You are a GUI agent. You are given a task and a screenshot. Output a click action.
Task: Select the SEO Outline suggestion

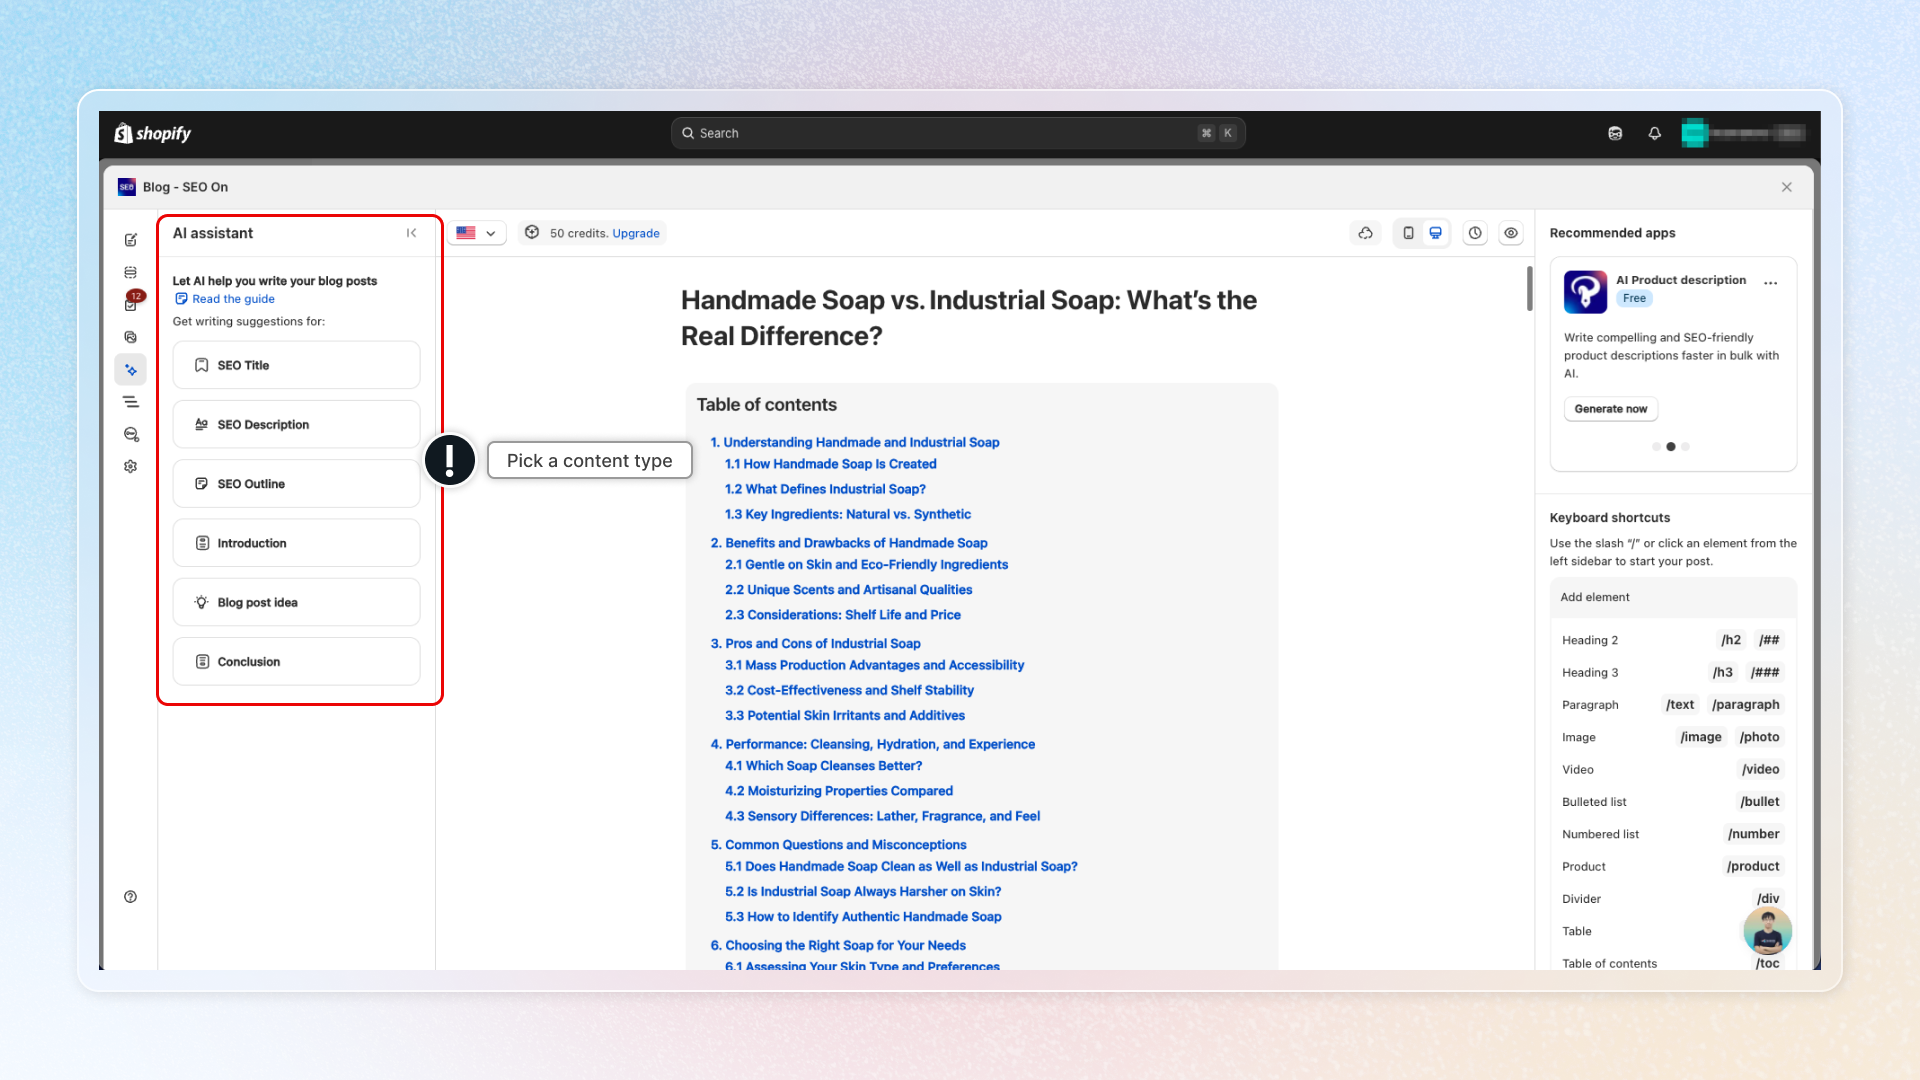pyautogui.click(x=296, y=484)
